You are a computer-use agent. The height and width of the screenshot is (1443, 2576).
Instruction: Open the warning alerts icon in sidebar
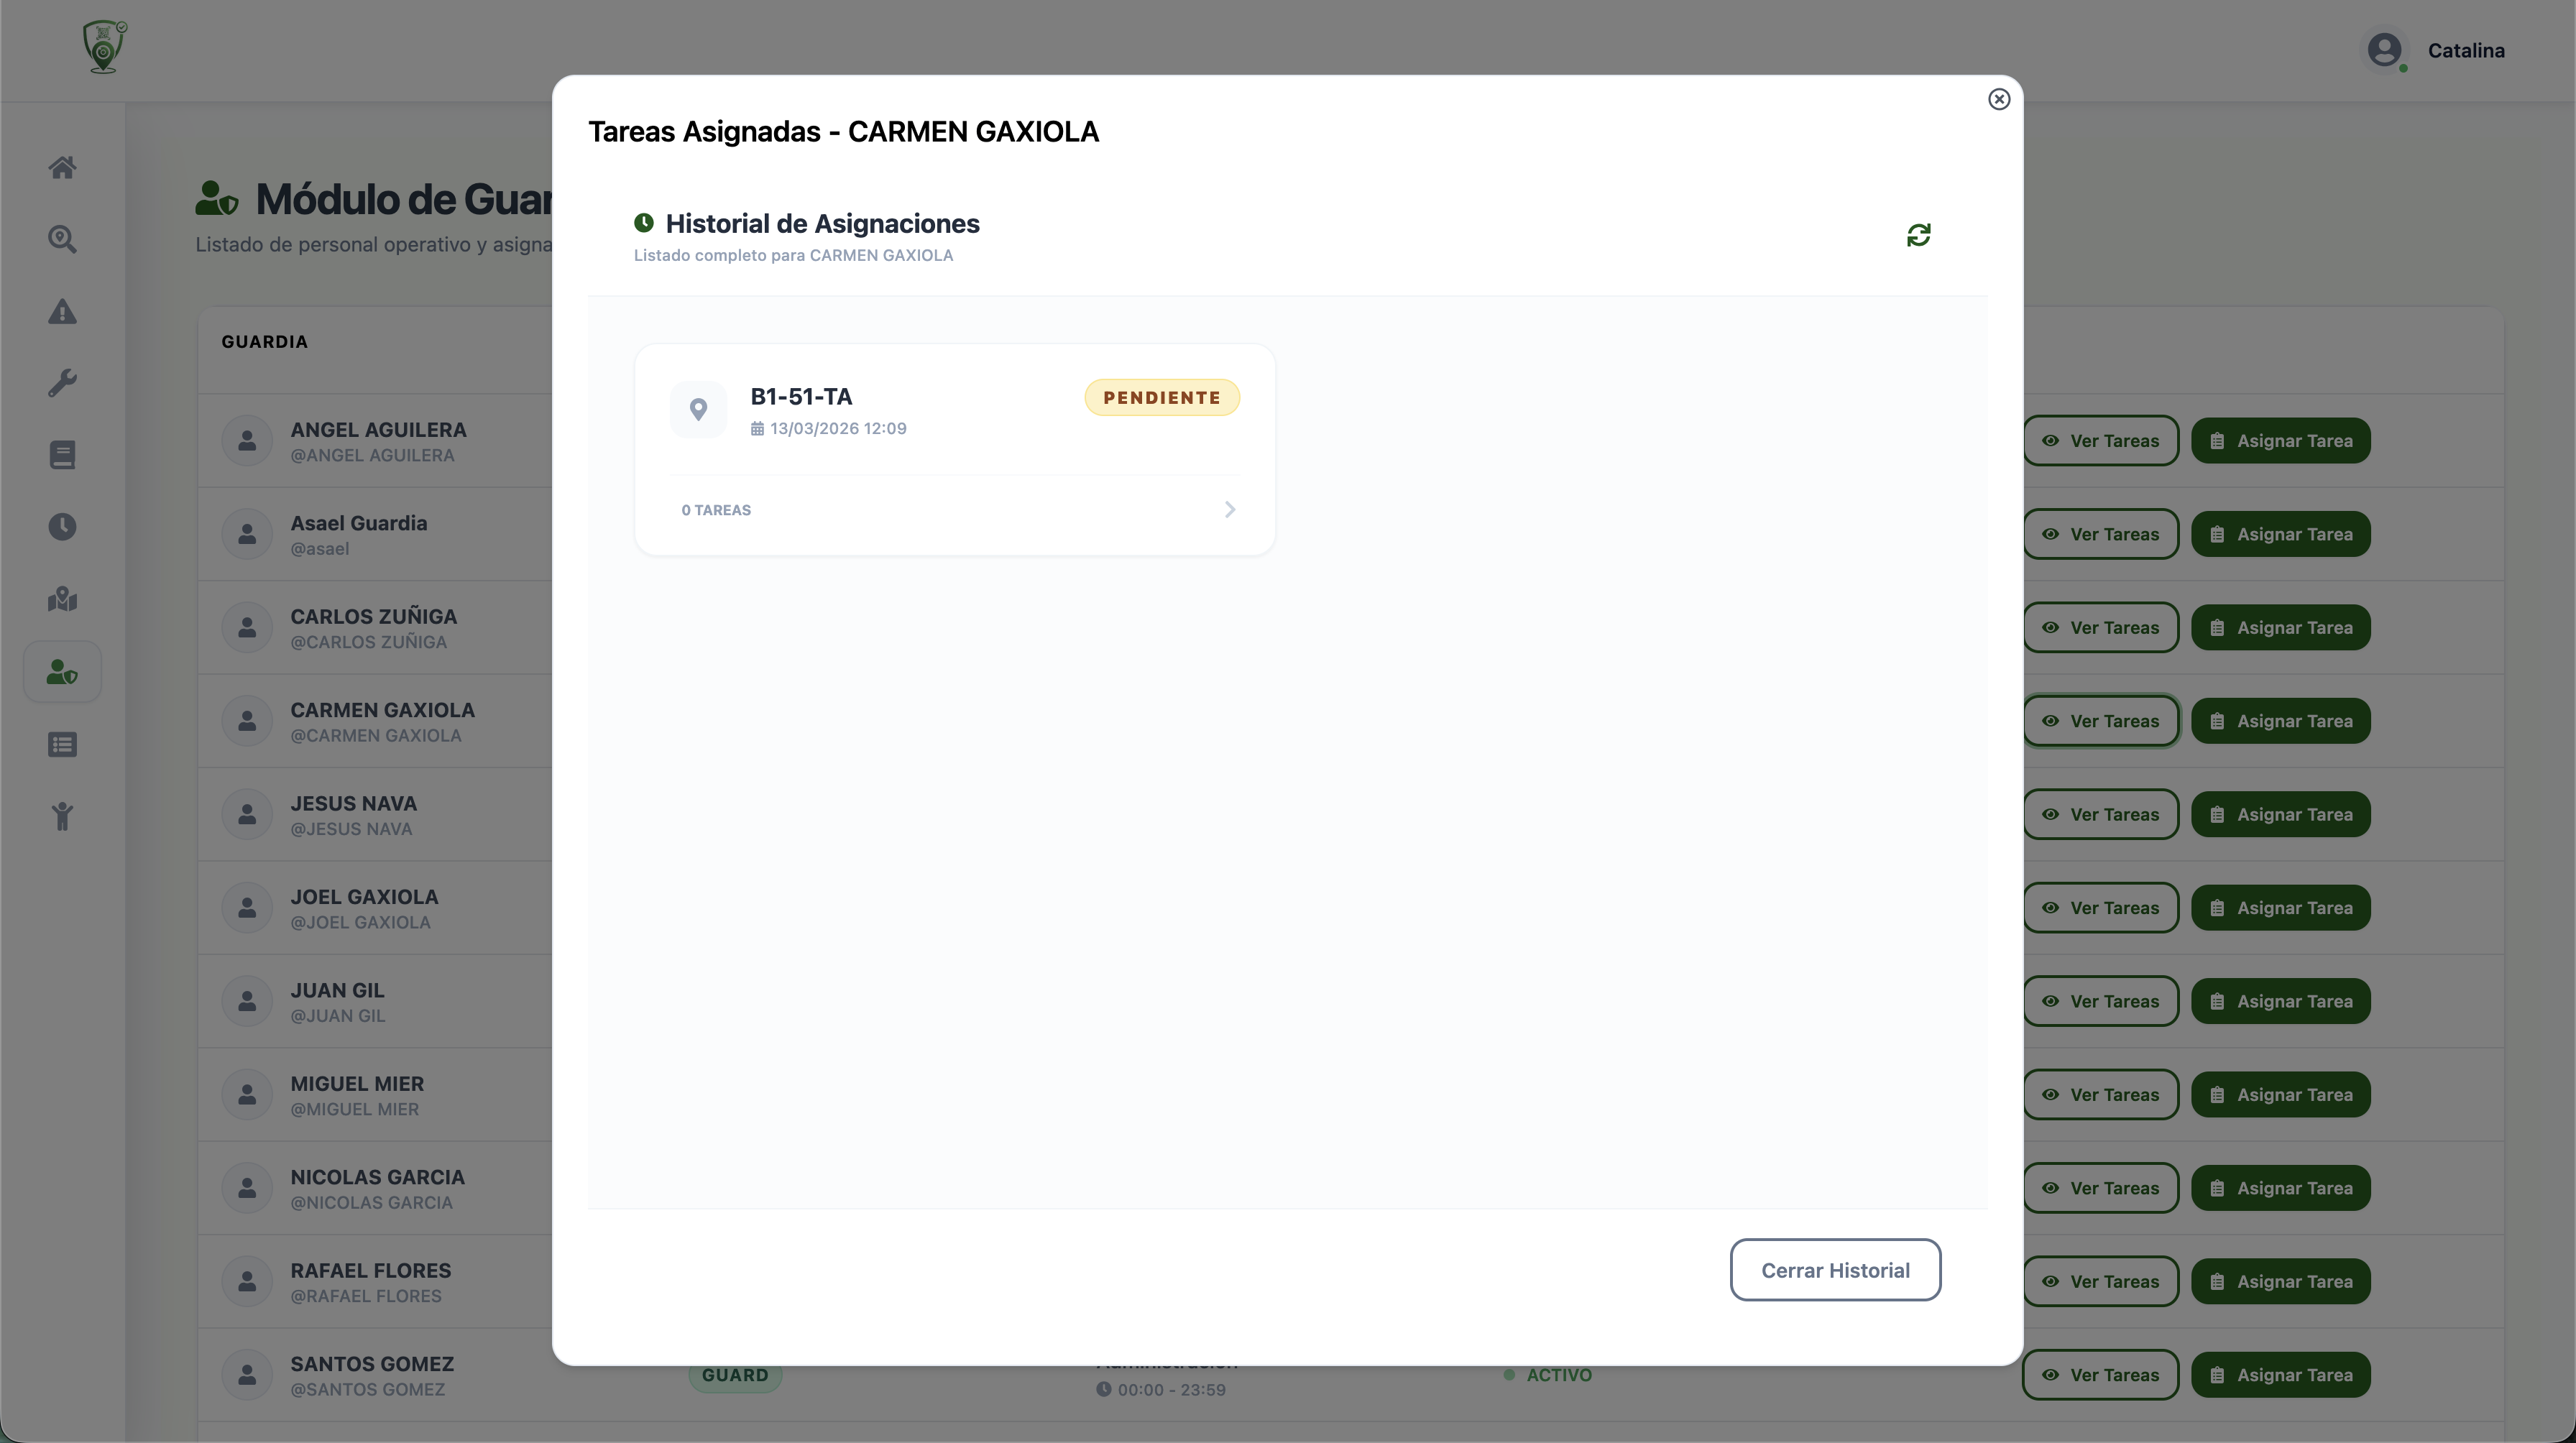[62, 312]
